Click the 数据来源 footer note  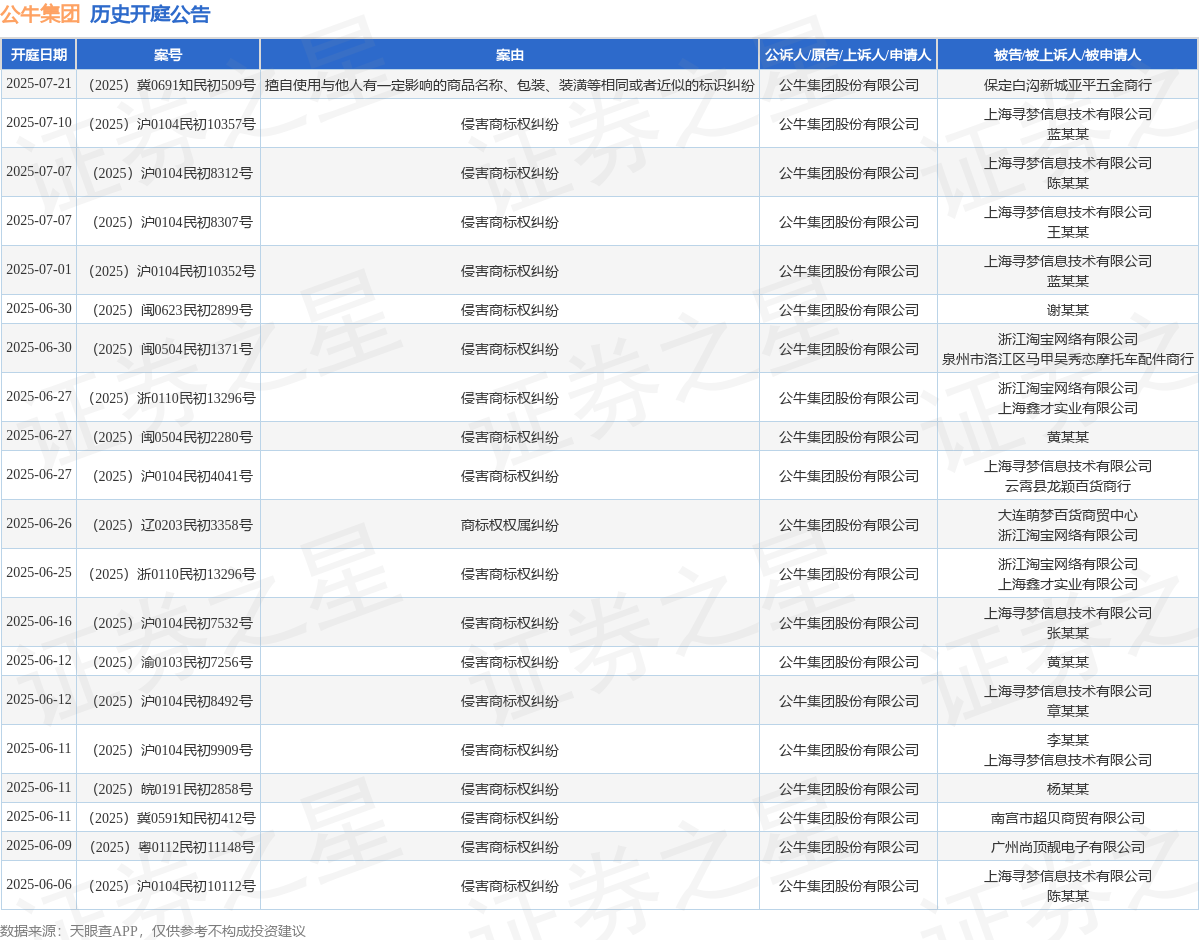point(153,930)
